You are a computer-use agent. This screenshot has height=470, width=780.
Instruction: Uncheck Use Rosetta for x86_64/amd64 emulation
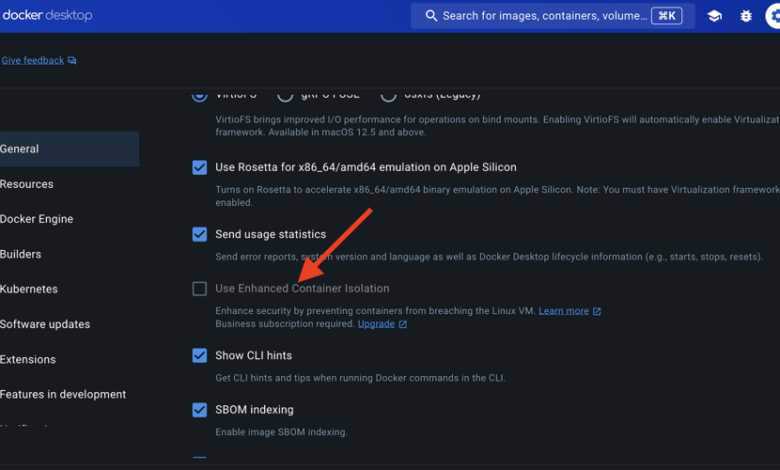click(199, 168)
